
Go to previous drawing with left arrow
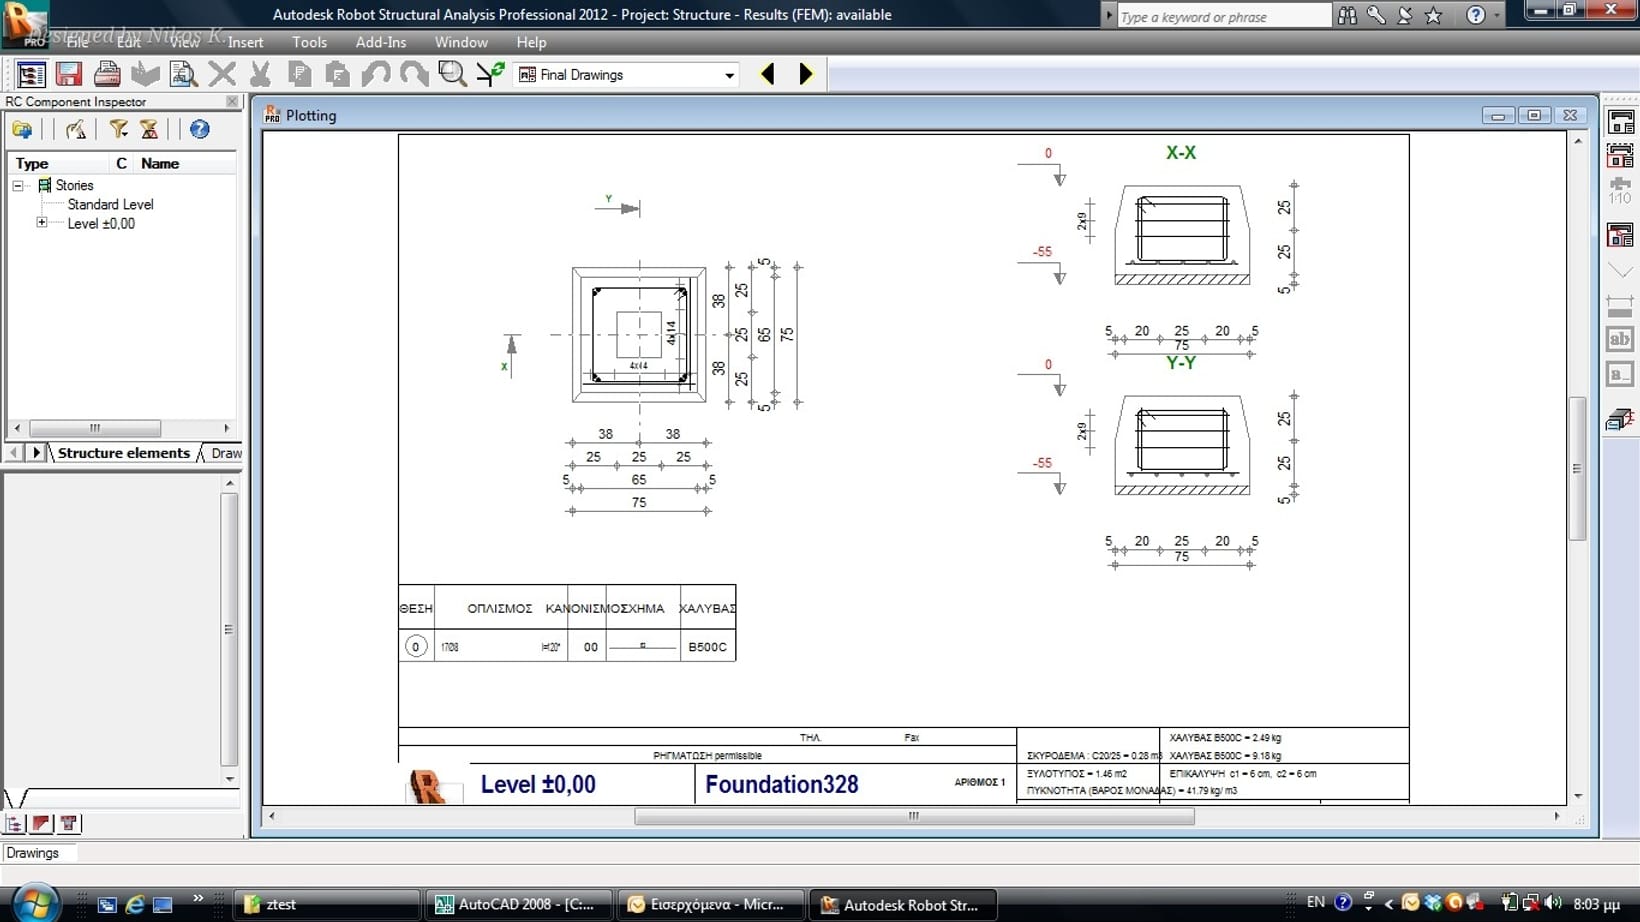pyautogui.click(x=768, y=74)
